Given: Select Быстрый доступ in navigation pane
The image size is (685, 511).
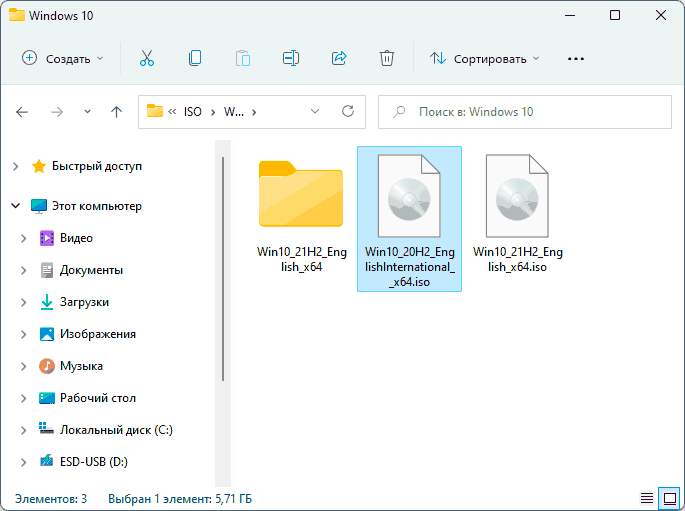Looking at the screenshot, I should click(97, 166).
